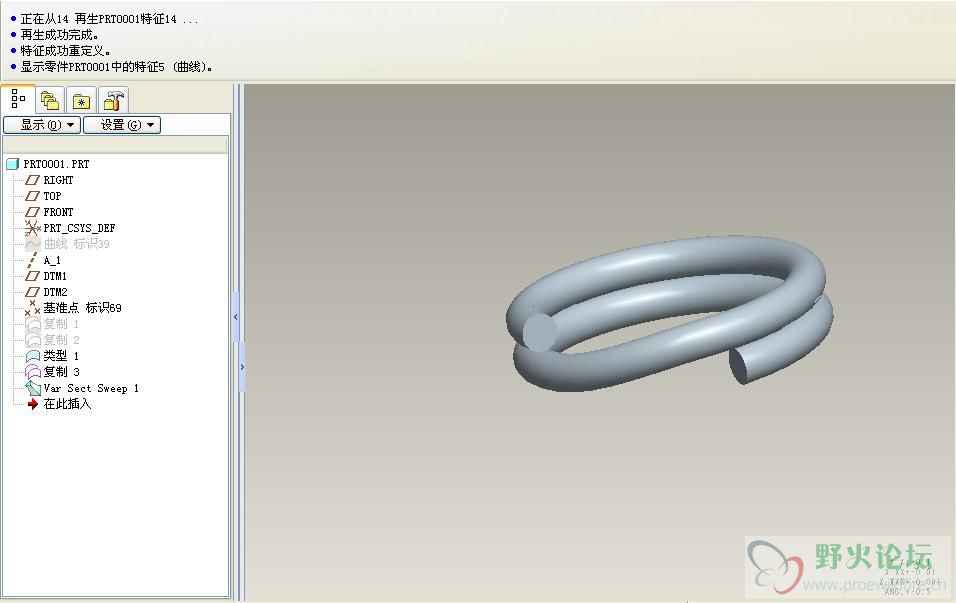Click message '显示零件PRT0001中的特征5 (曲线)。'
This screenshot has width=956, height=603.
tap(116, 66)
